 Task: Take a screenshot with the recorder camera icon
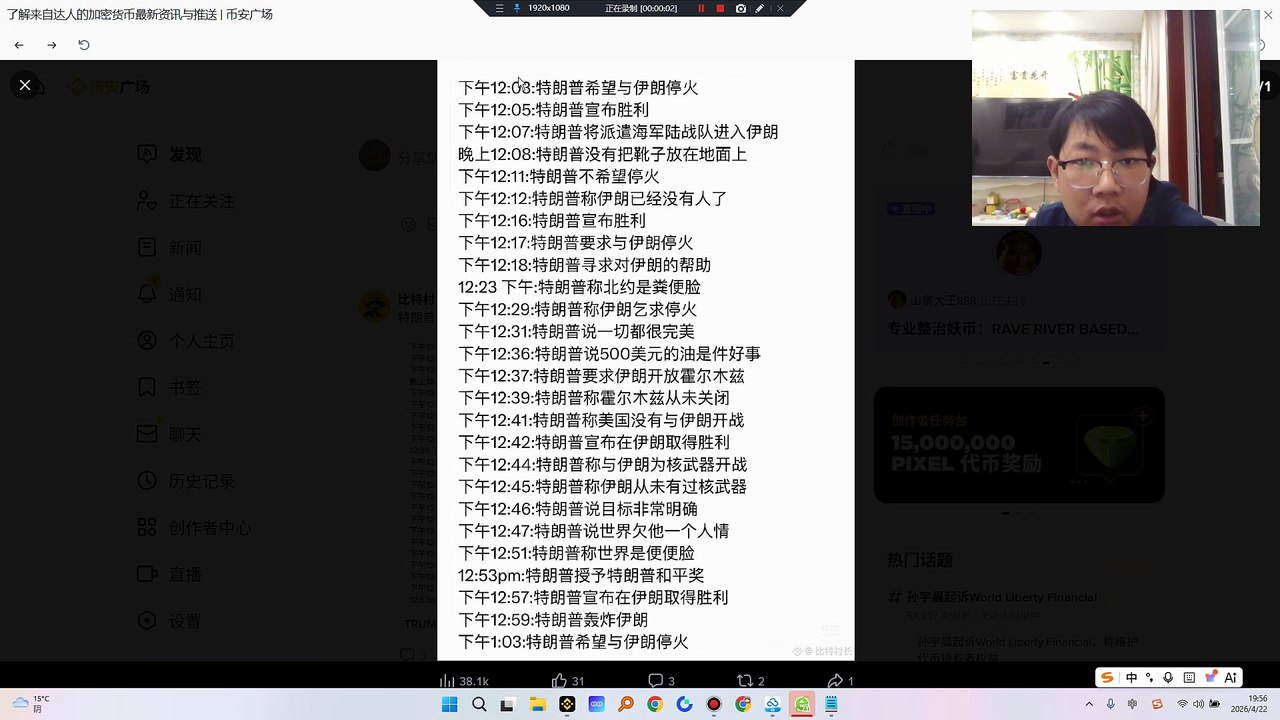coord(740,8)
